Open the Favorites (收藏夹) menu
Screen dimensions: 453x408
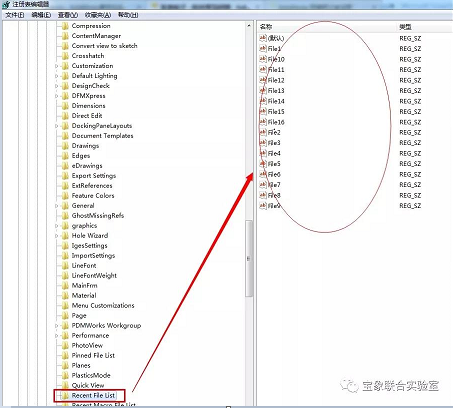click(x=98, y=15)
